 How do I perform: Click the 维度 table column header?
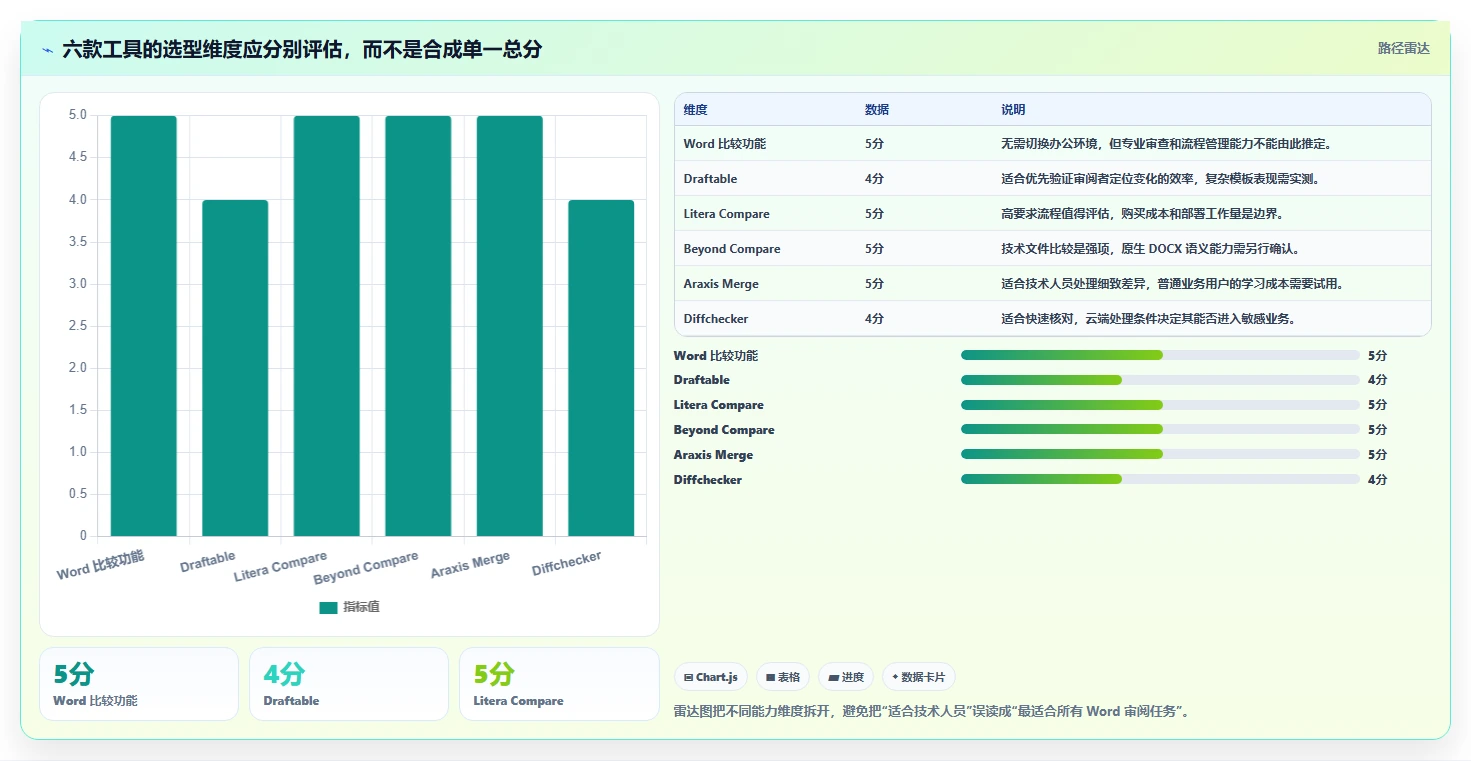tap(696, 110)
